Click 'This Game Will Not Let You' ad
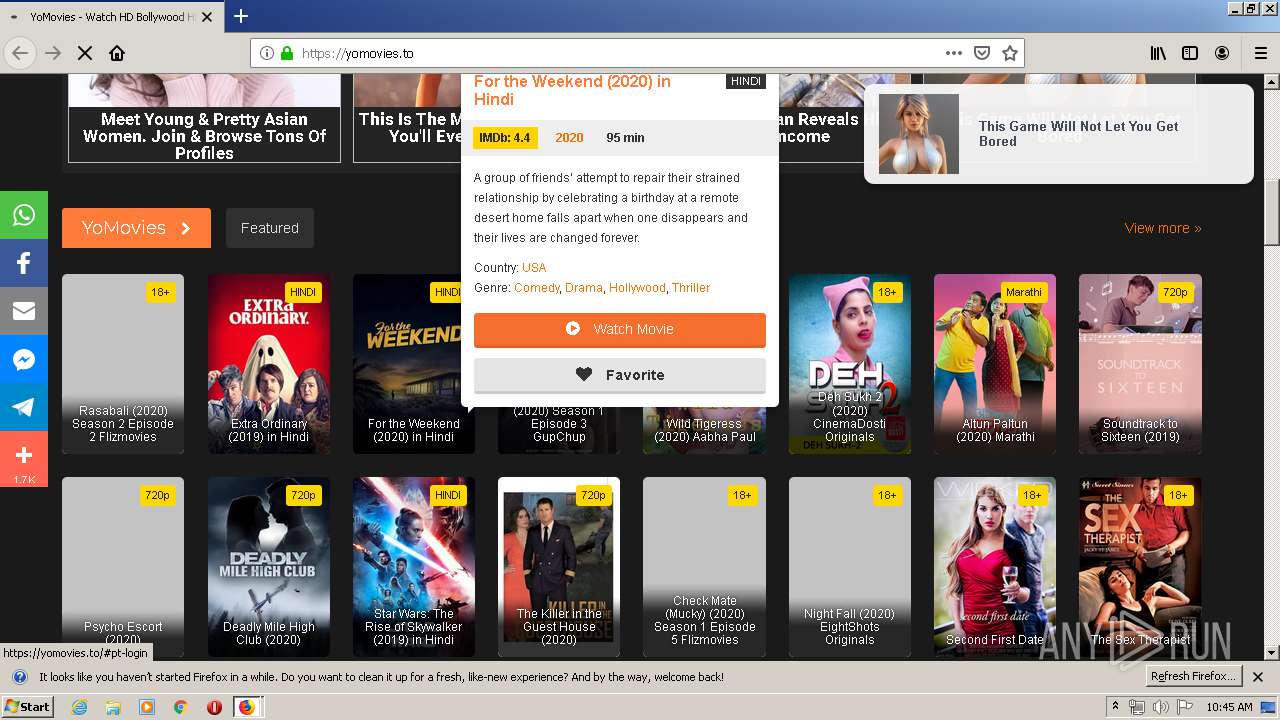This screenshot has height=720, width=1280. (x=1058, y=134)
